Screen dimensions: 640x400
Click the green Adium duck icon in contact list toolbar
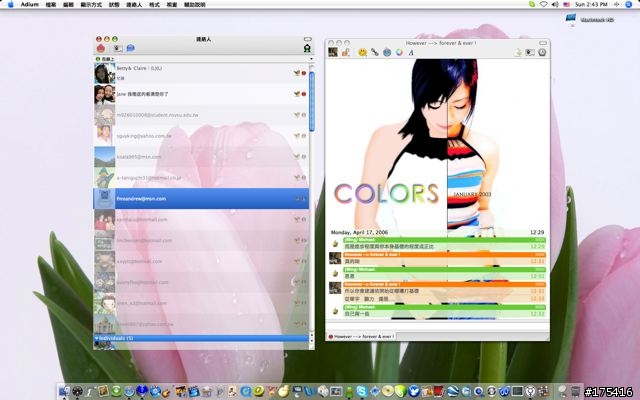(x=307, y=48)
